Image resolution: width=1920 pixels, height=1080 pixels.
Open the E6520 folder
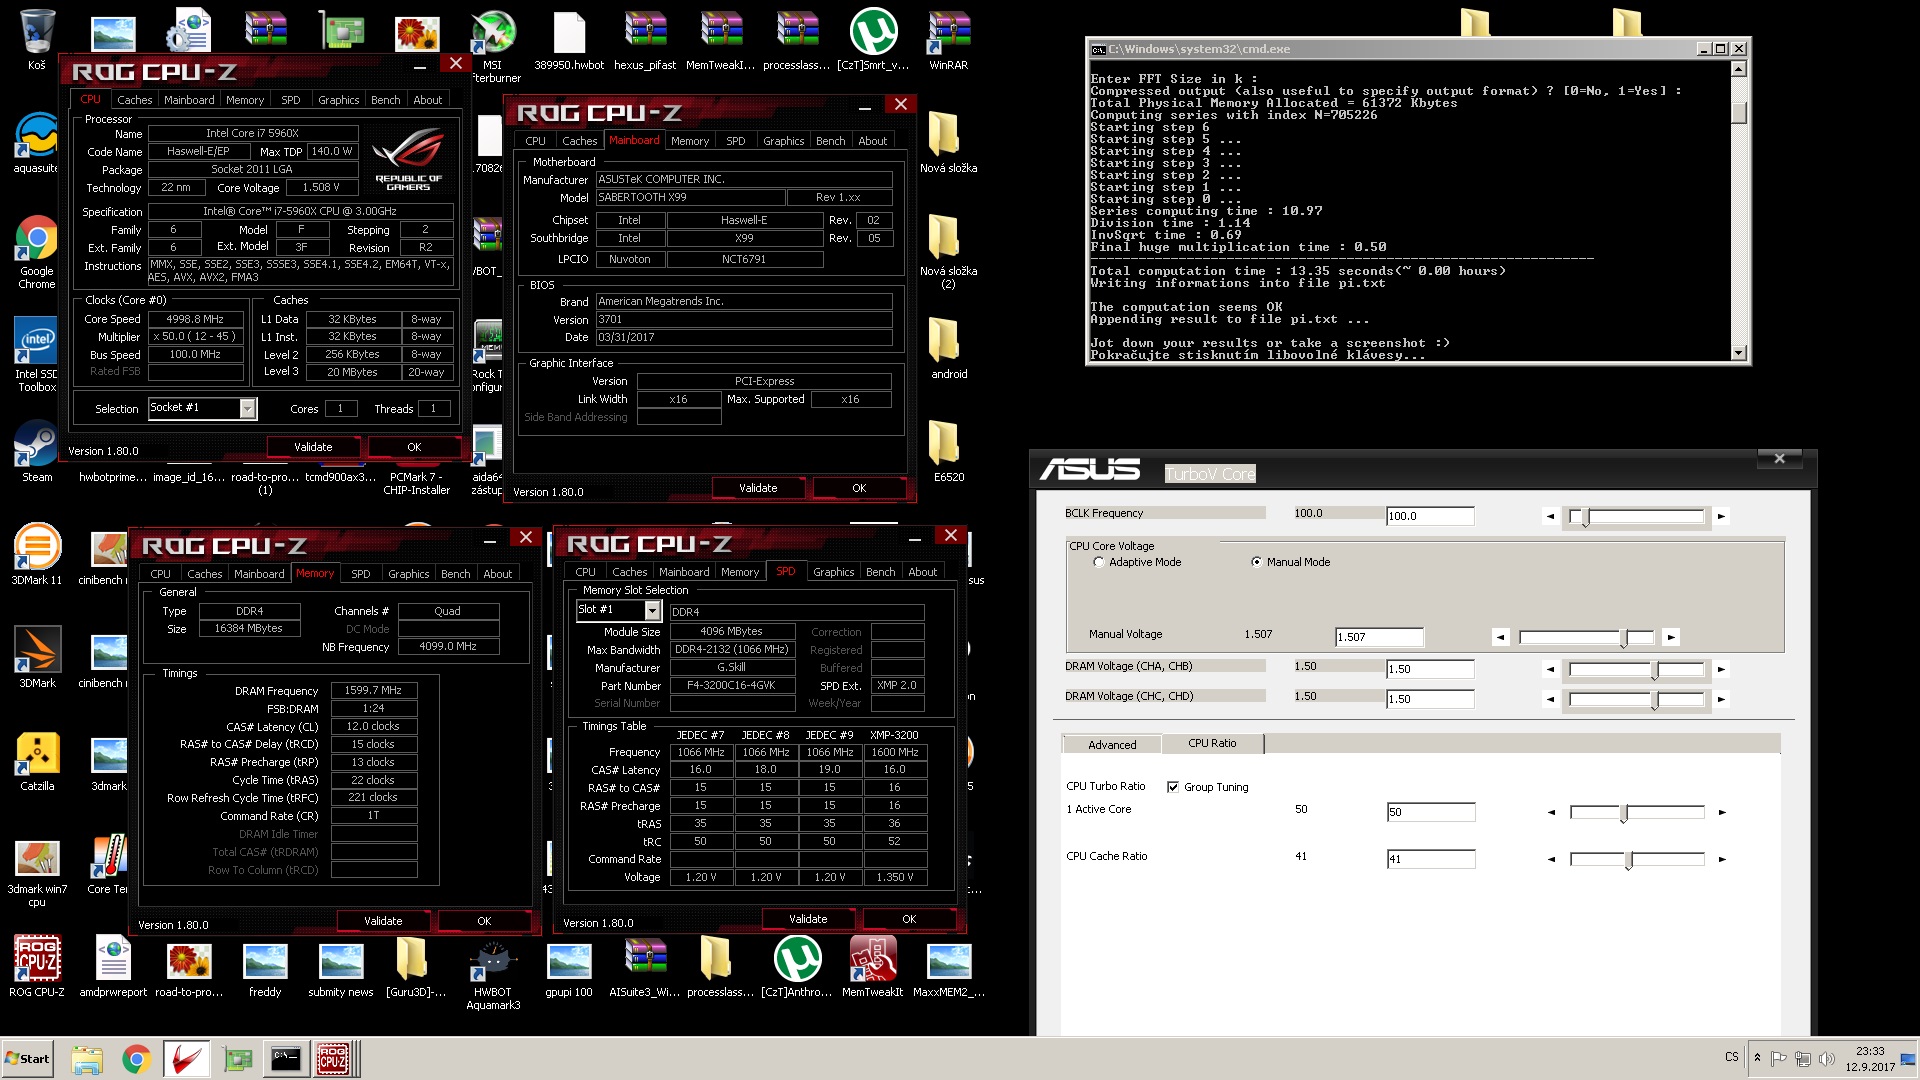[x=949, y=452]
